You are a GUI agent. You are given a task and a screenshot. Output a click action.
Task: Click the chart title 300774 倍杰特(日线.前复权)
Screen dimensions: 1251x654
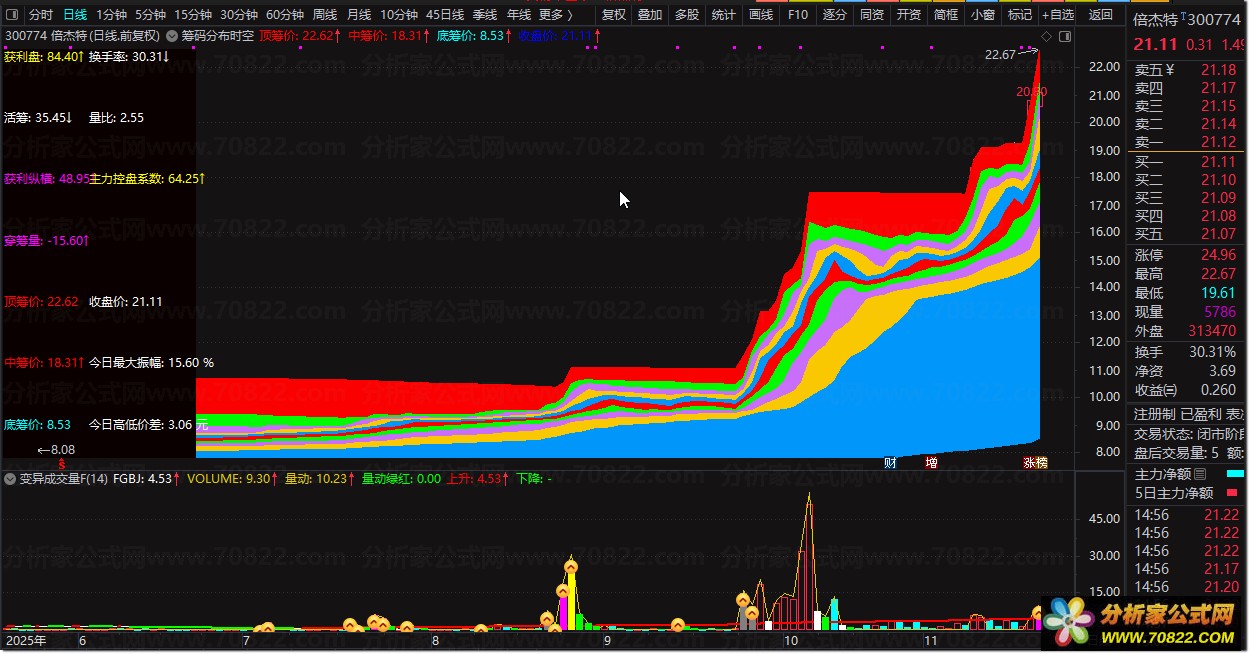pyautogui.click(x=82, y=35)
